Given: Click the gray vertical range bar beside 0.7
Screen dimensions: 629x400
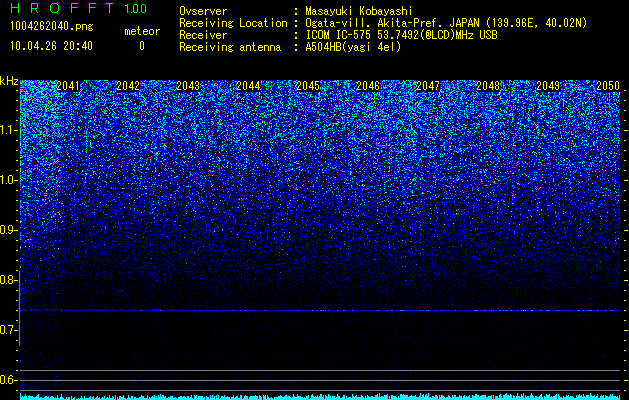Looking at the screenshot, I should (x=20, y=308).
